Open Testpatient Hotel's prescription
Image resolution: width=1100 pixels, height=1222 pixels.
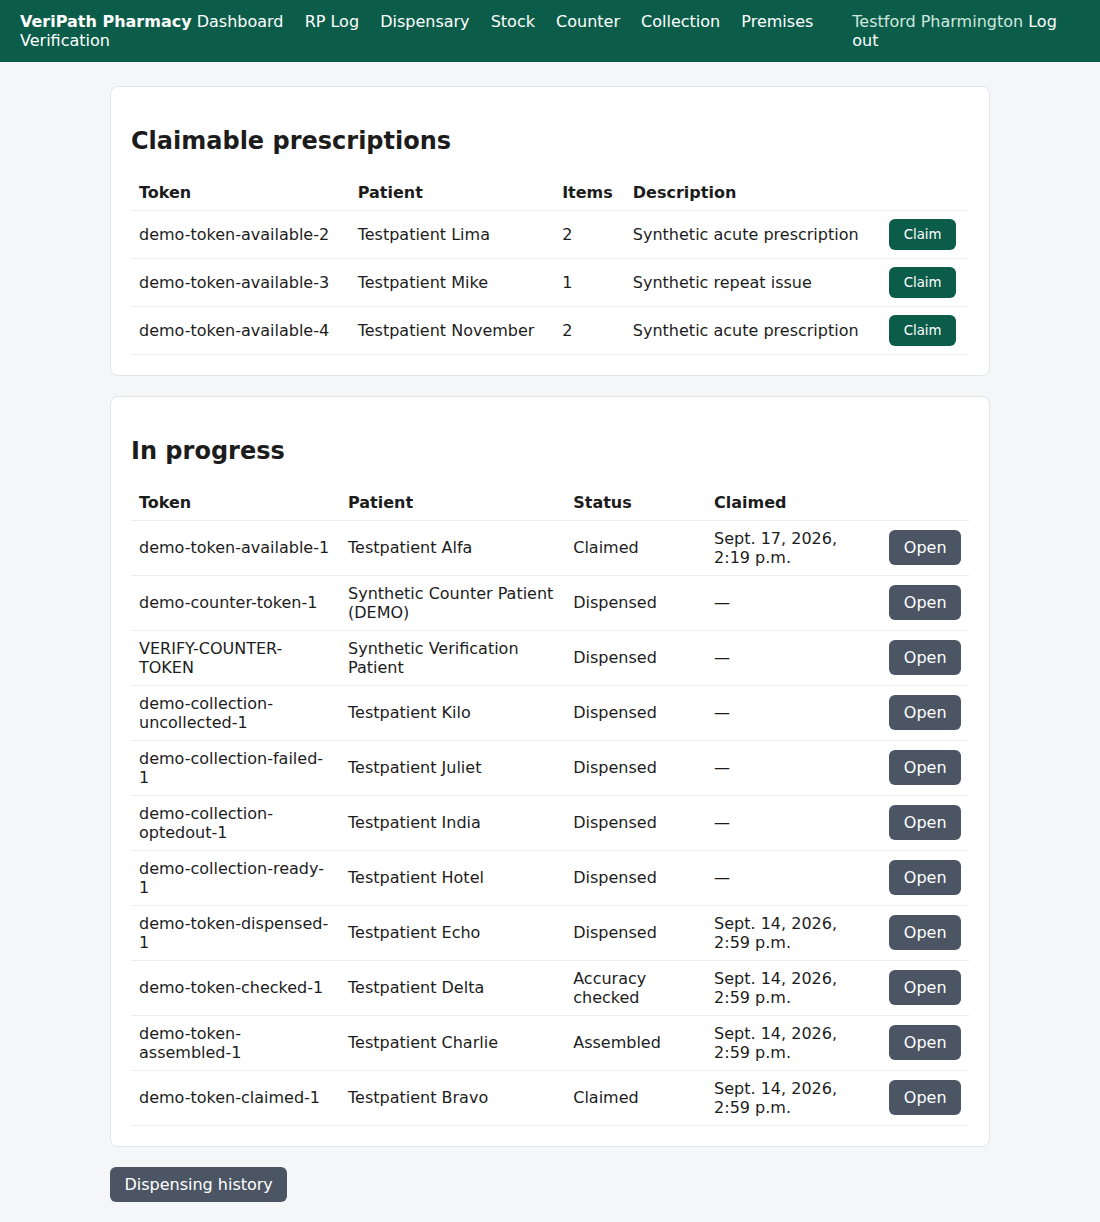coord(925,878)
